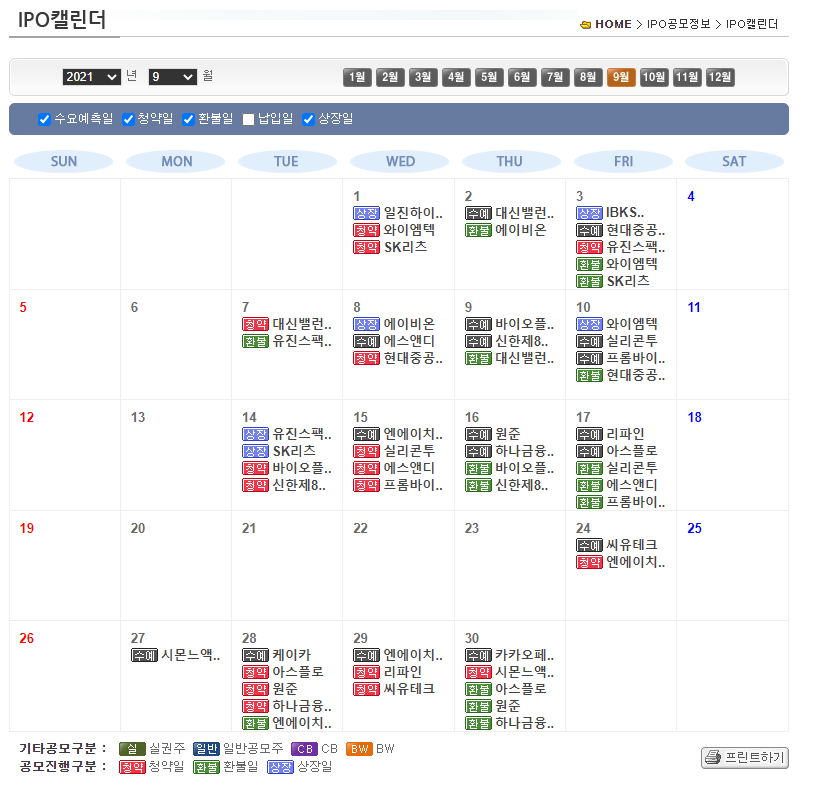
Task: Open 시몬느액.. forecast entry on September 27
Action: pos(191,654)
